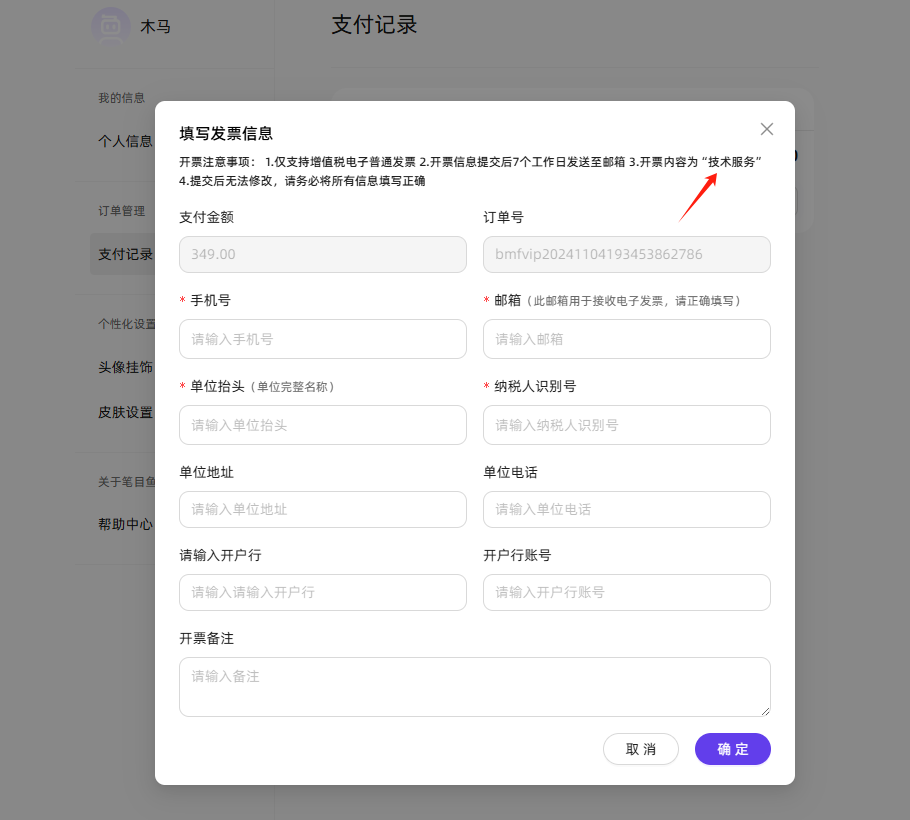Click the 单位抬头 company title input
Viewport: 910px width, 820px height.
coord(323,425)
